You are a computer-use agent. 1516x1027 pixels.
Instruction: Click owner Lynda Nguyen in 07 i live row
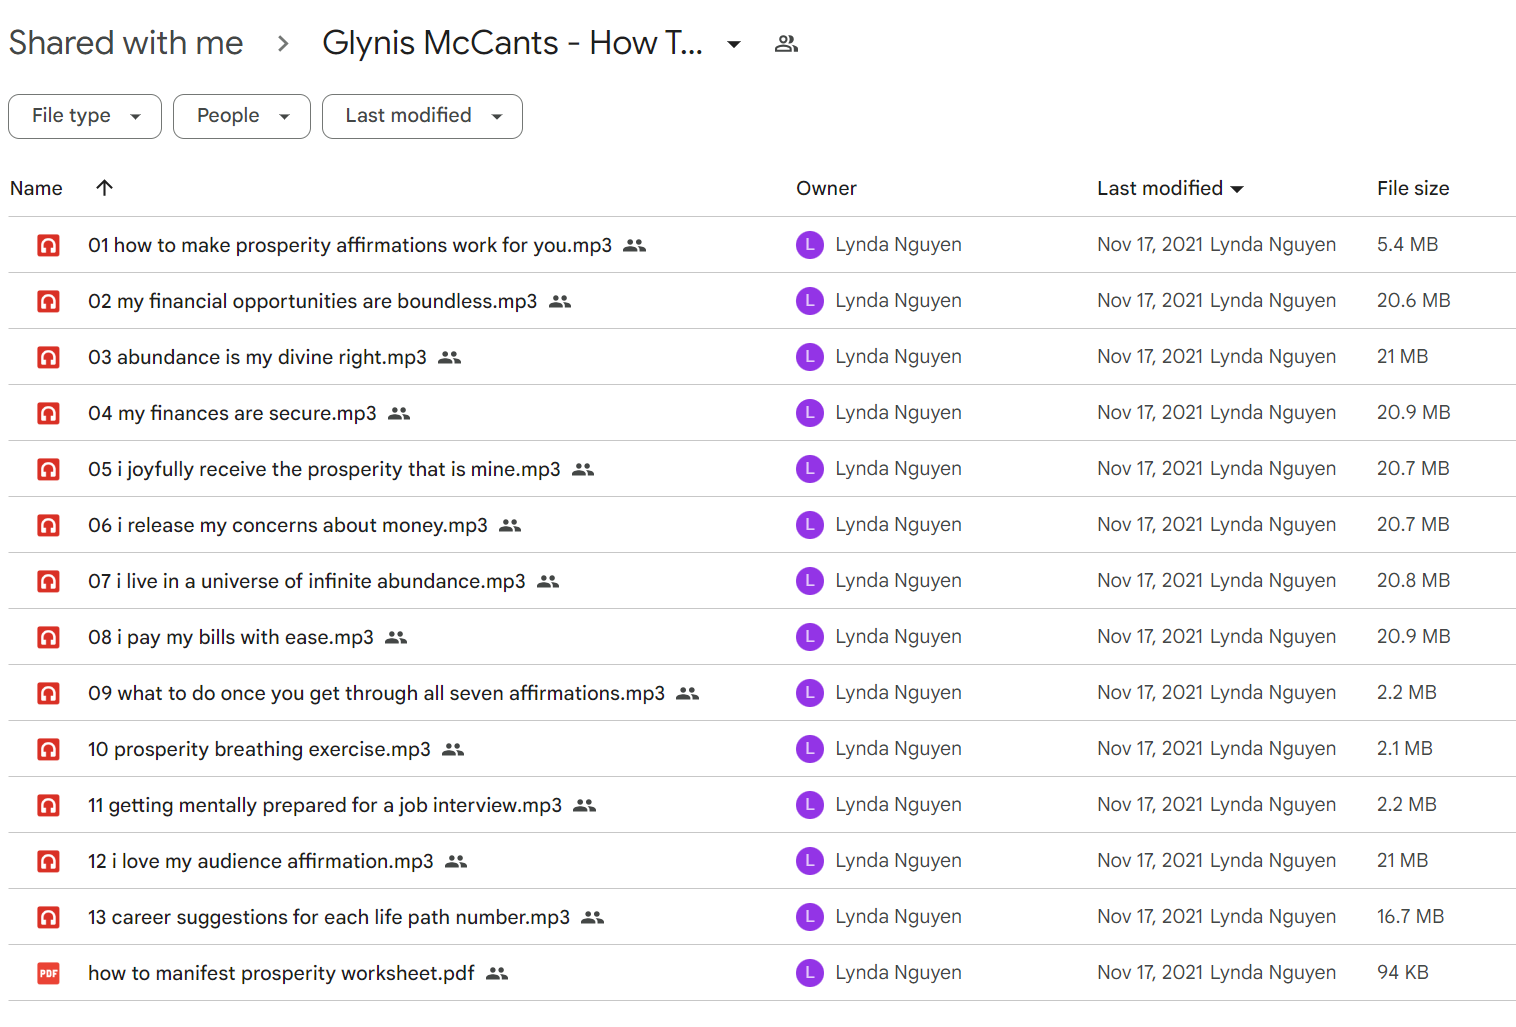tap(898, 581)
